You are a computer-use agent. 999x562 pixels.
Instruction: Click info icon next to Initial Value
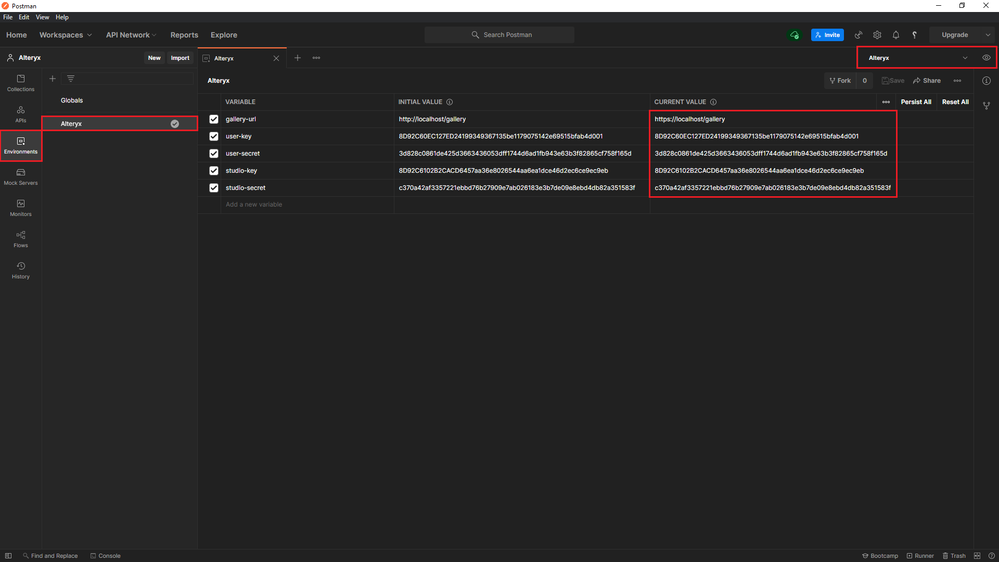pyautogui.click(x=449, y=102)
